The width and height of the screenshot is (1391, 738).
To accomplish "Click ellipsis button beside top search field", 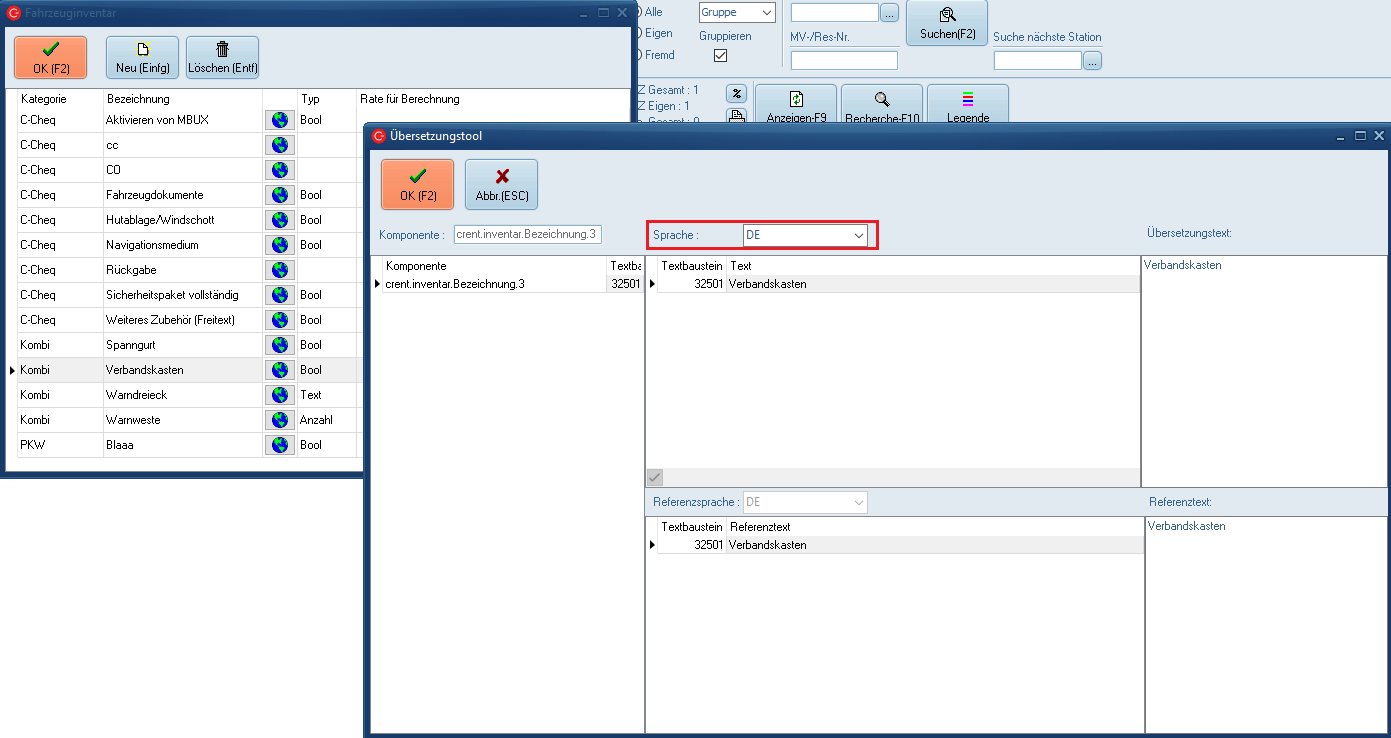I will click(x=890, y=13).
